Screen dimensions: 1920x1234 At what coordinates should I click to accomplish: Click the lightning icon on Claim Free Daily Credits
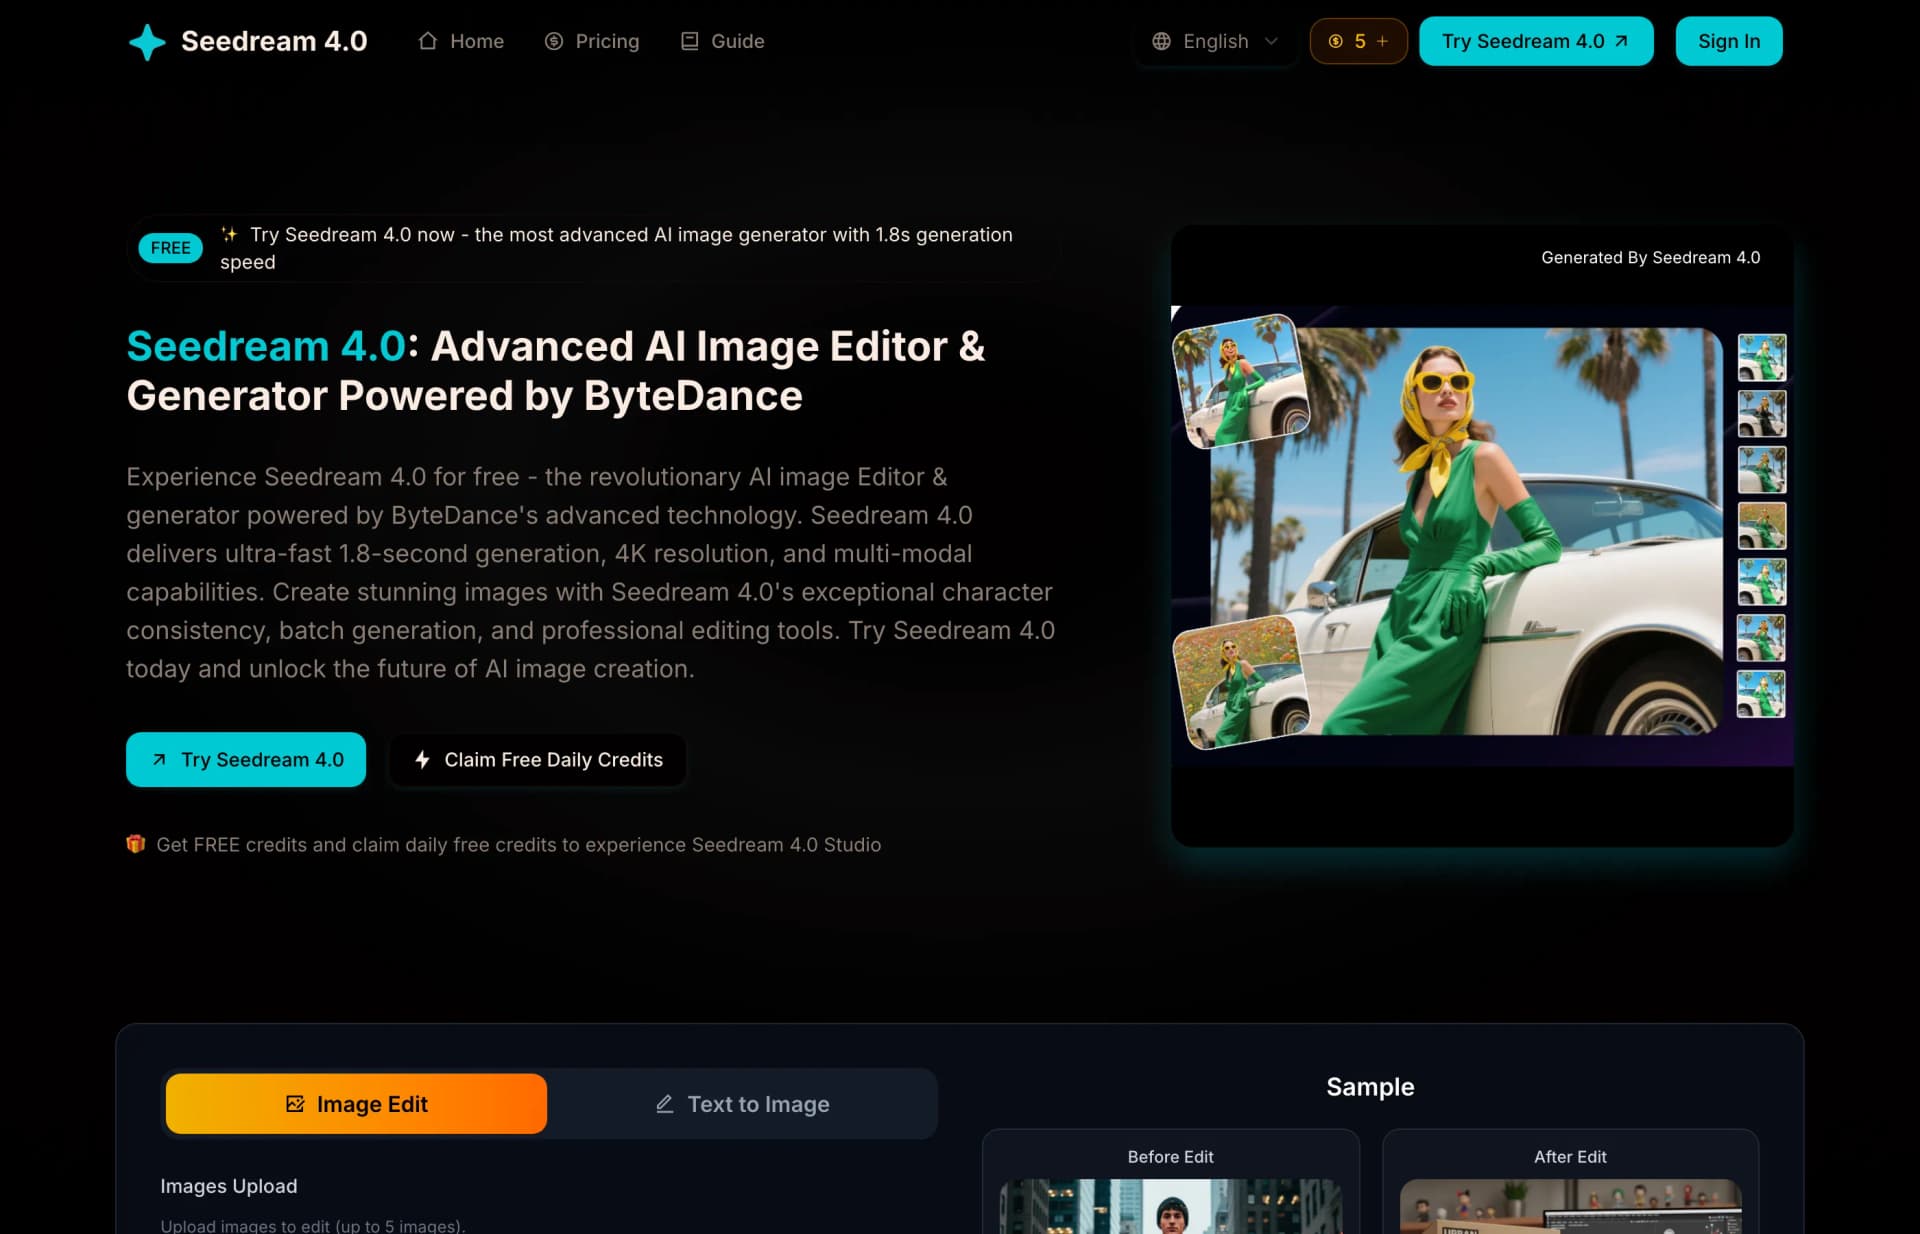[422, 760]
